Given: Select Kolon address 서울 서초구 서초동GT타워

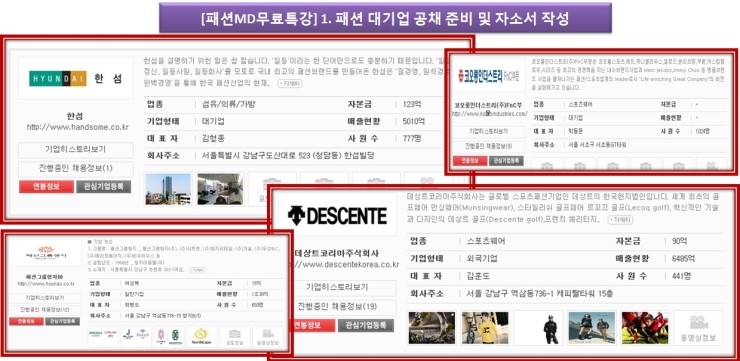Looking at the screenshot, I should point(598,145).
